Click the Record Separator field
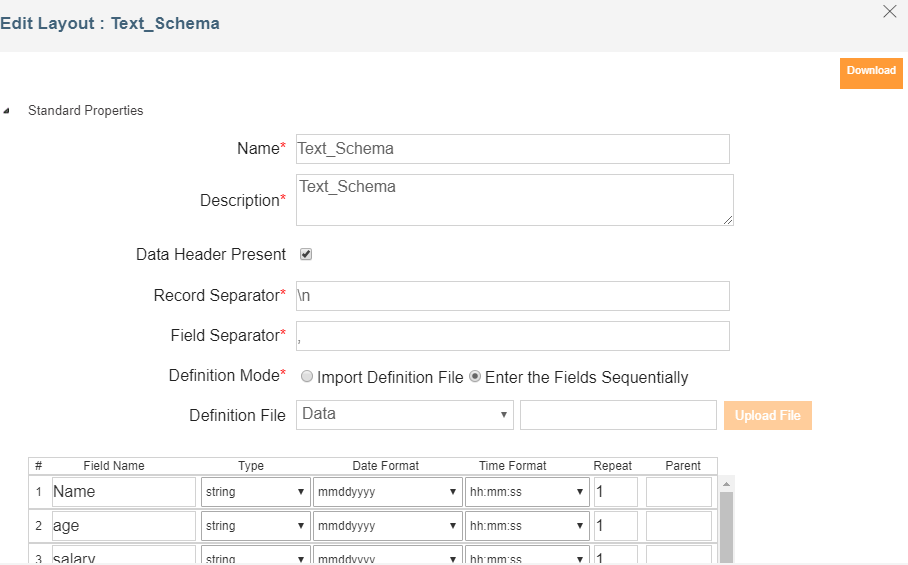The image size is (908, 565). [513, 296]
